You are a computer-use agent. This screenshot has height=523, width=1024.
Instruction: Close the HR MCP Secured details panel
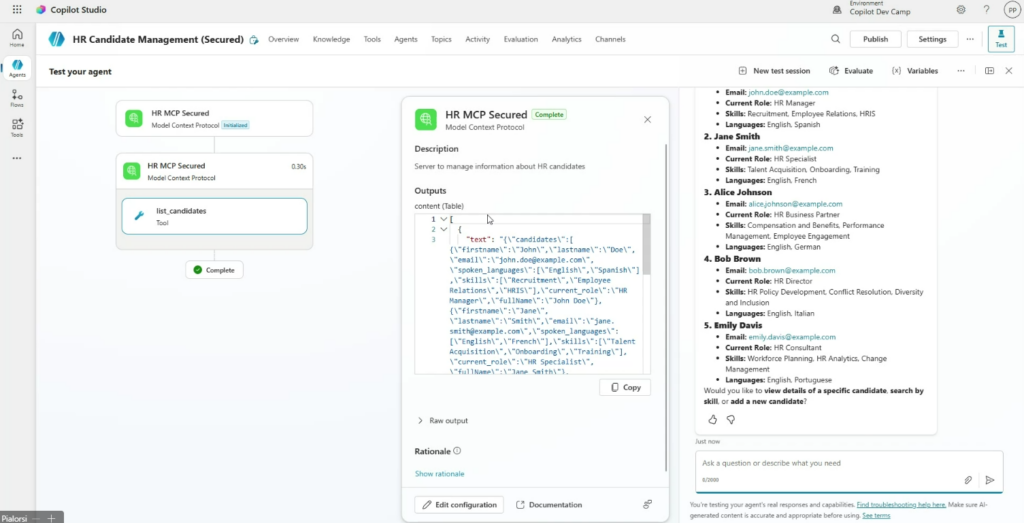click(x=647, y=119)
